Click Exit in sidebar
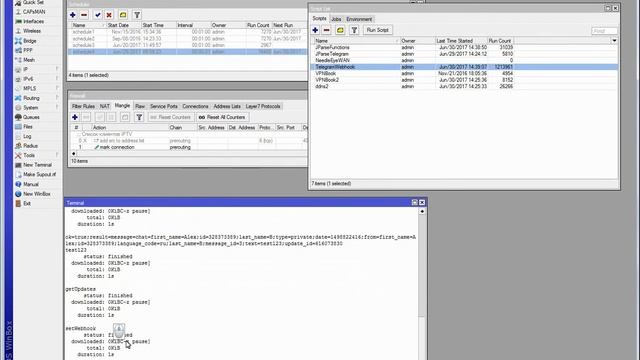 [x=27, y=203]
